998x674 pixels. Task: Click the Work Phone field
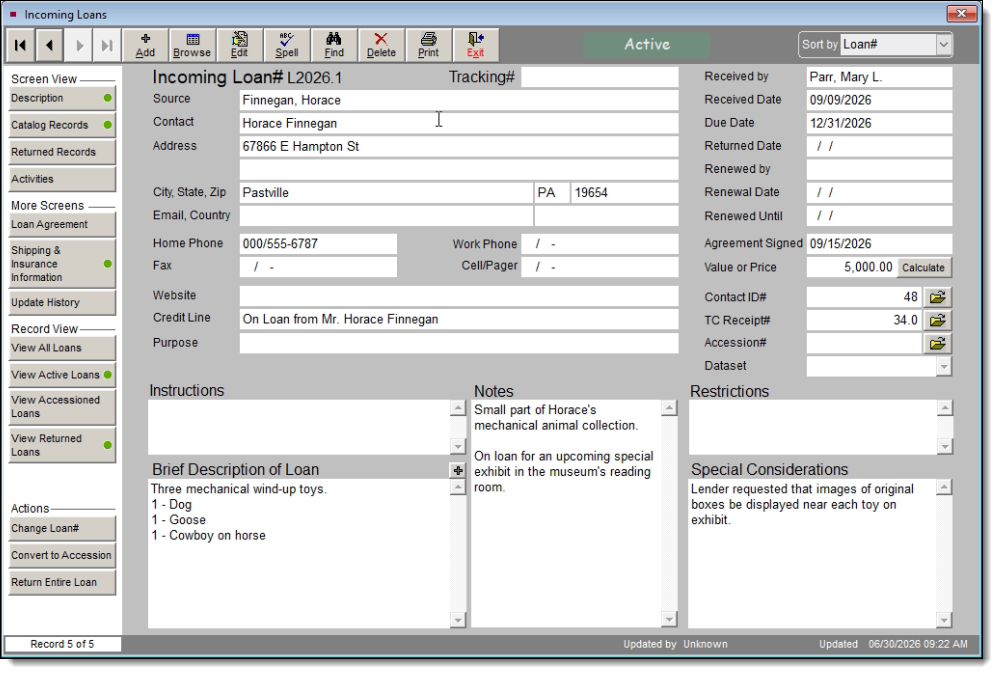pos(600,244)
